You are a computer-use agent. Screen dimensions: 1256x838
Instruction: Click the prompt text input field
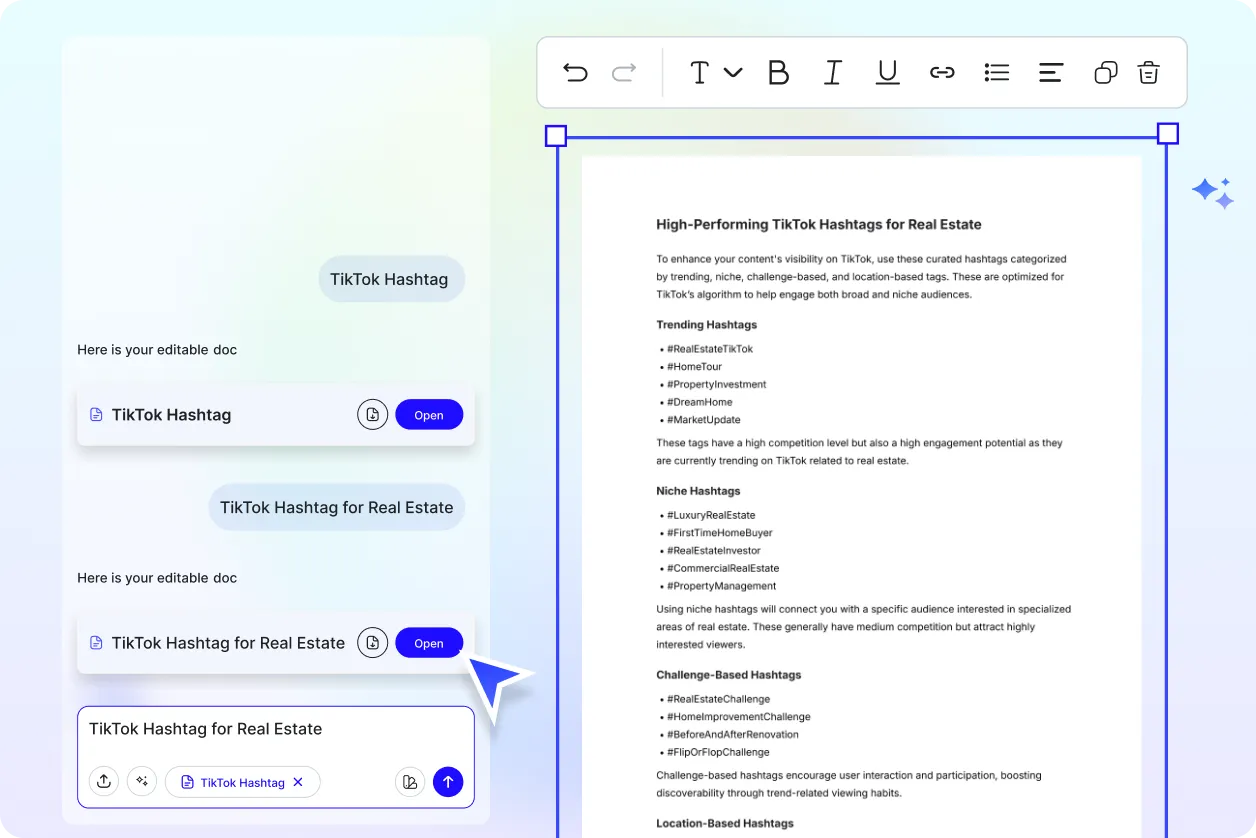[x=275, y=730]
